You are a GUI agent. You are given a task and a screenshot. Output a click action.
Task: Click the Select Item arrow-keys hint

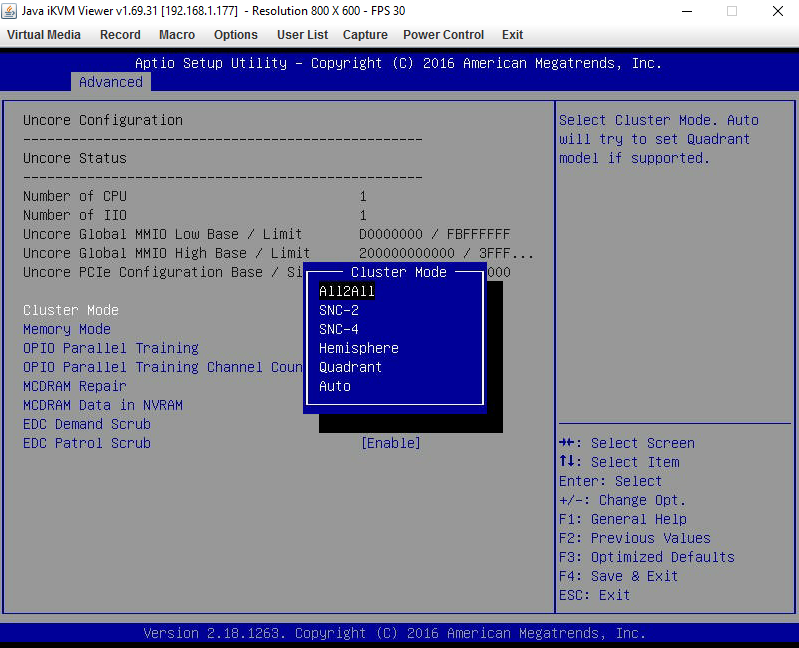[619, 462]
